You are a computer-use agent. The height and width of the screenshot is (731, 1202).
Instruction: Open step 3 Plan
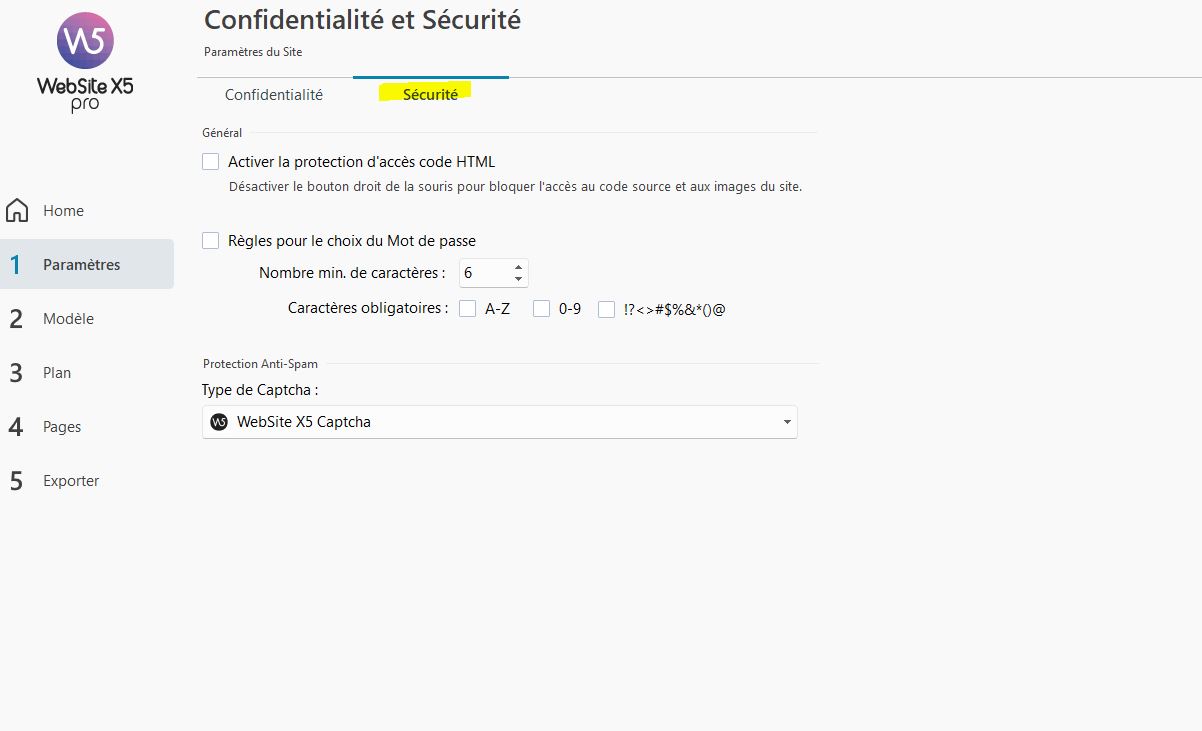point(57,373)
